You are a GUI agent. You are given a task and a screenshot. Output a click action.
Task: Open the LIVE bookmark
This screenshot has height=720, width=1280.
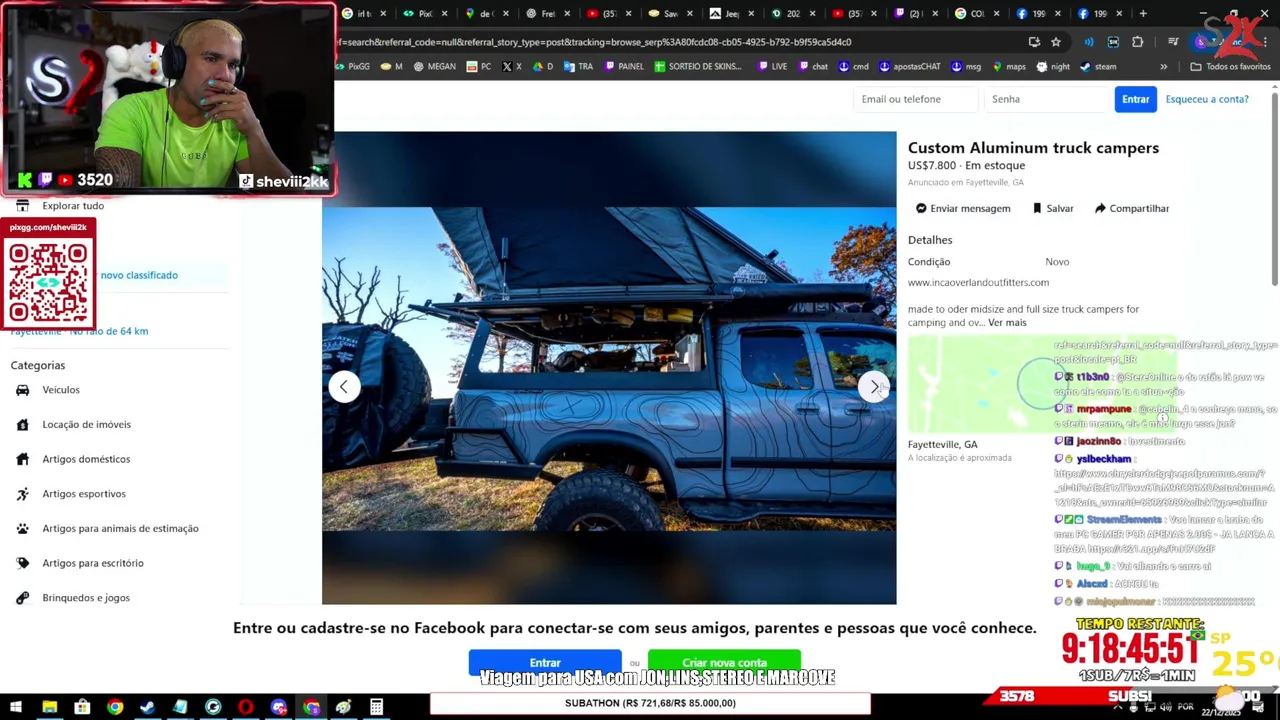pos(773,67)
